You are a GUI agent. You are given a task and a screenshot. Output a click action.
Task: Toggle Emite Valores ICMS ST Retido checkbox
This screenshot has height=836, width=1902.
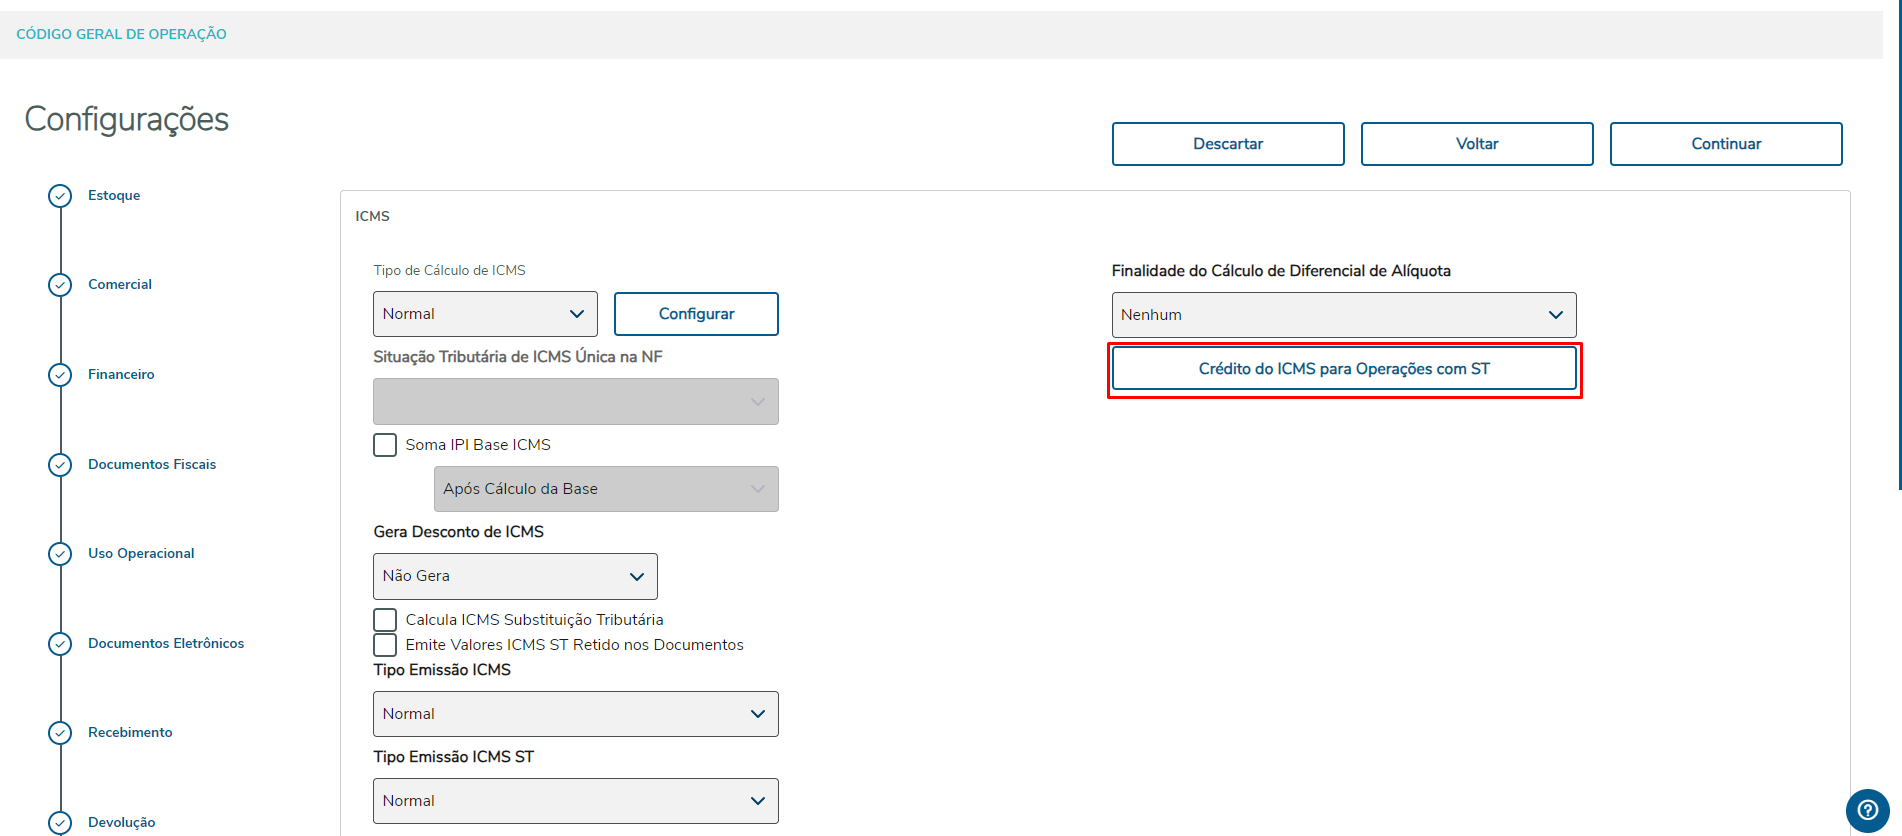pyautogui.click(x=385, y=645)
